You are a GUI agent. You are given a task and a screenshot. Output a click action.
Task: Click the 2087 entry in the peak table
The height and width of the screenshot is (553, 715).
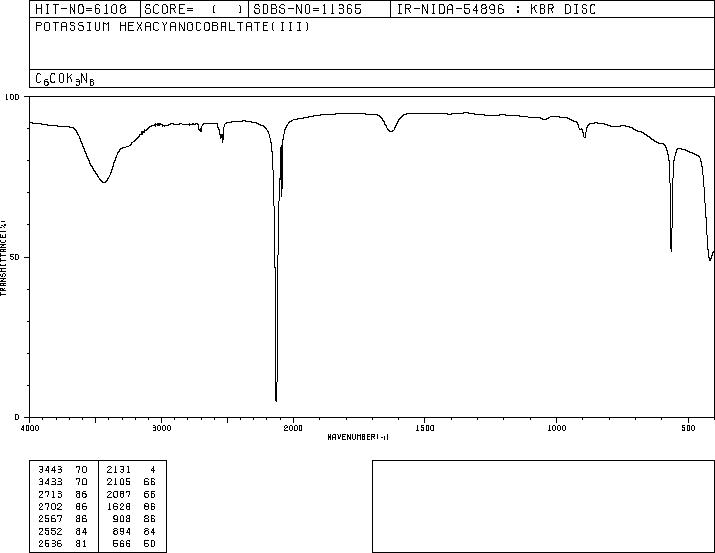point(119,494)
